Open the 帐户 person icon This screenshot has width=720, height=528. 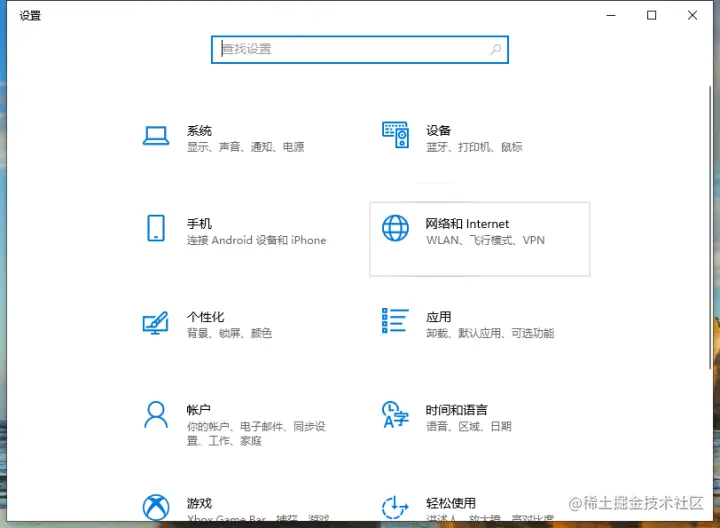click(x=156, y=415)
